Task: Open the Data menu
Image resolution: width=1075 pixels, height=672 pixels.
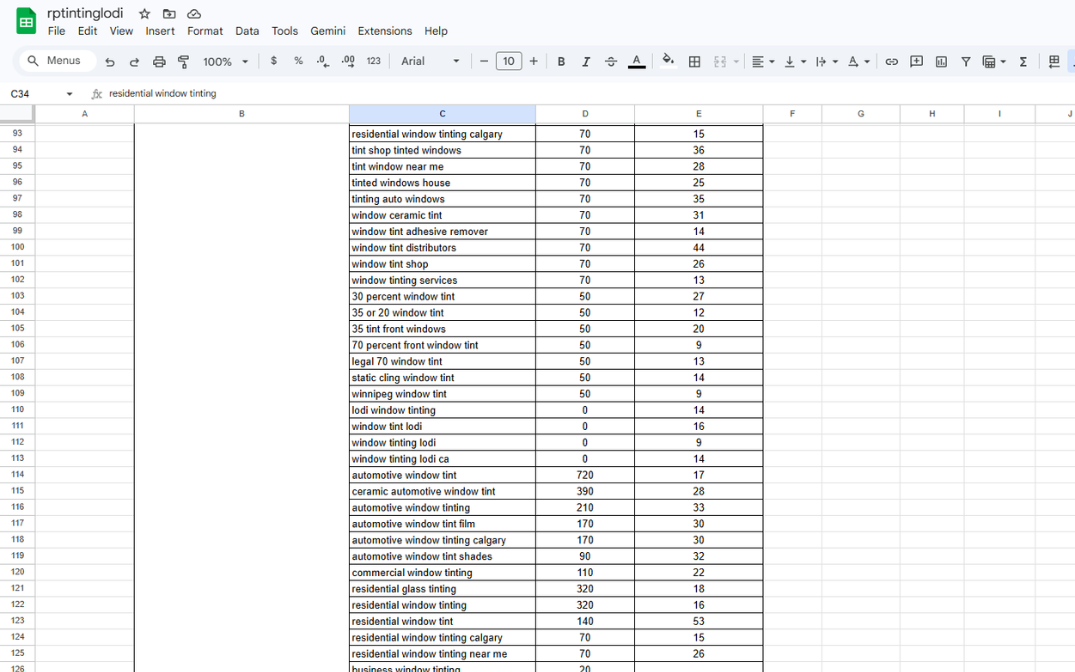Action: point(247,31)
